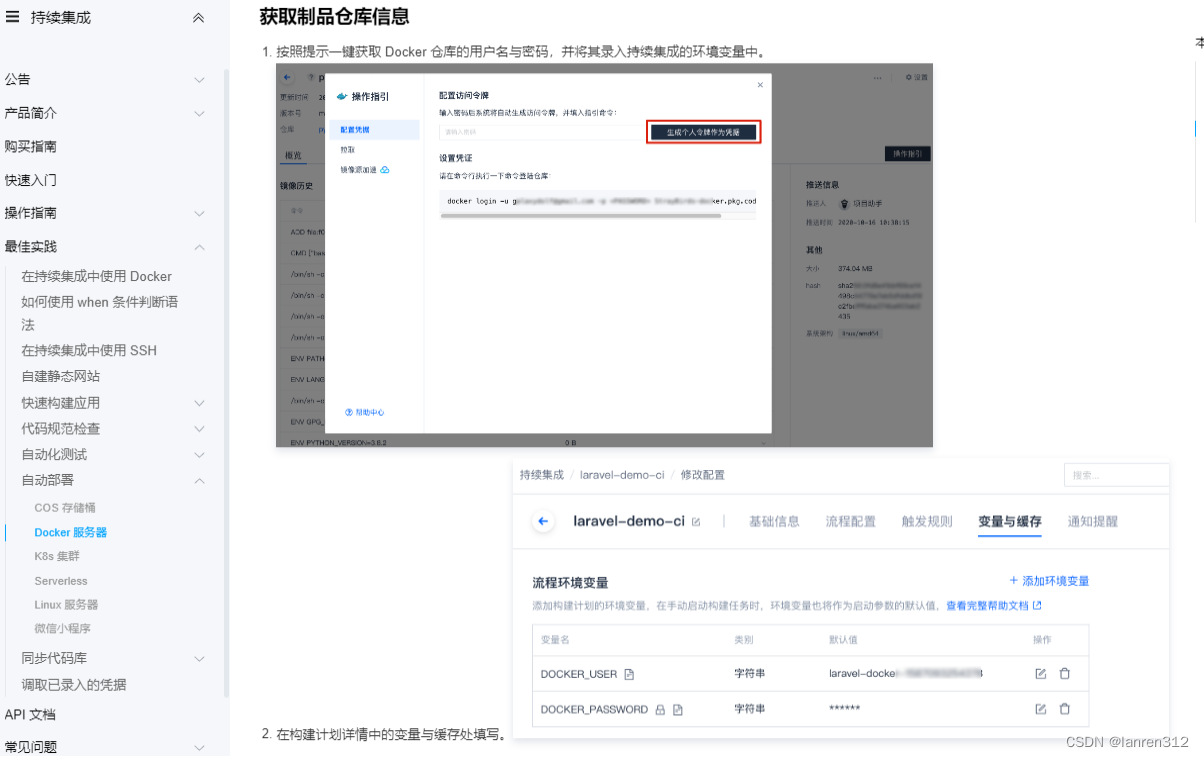This screenshot has height=757, width=1204.
Task: Select Serverless in the sidebar
Action: coord(61,581)
